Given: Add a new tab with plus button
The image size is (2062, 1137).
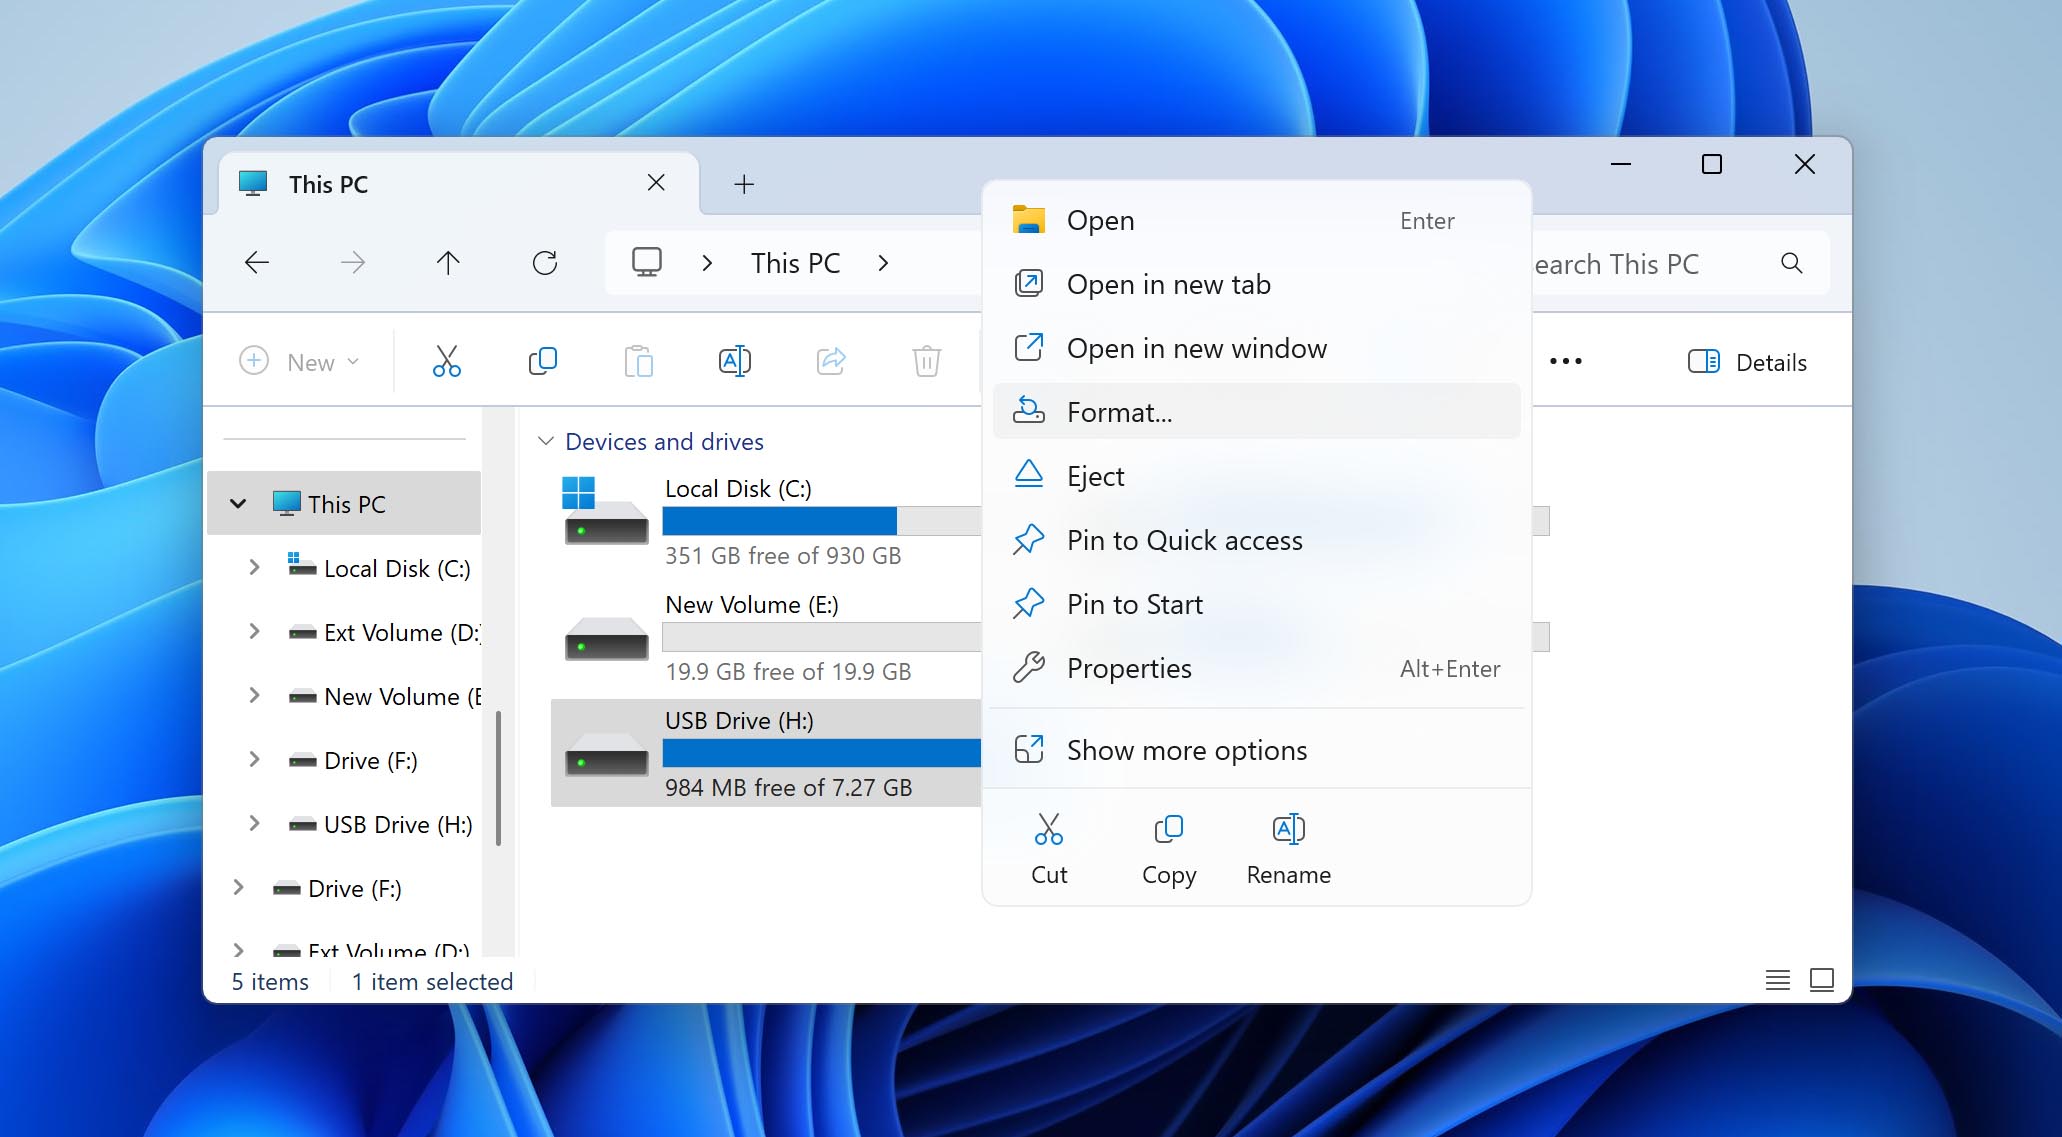Looking at the screenshot, I should click(743, 184).
